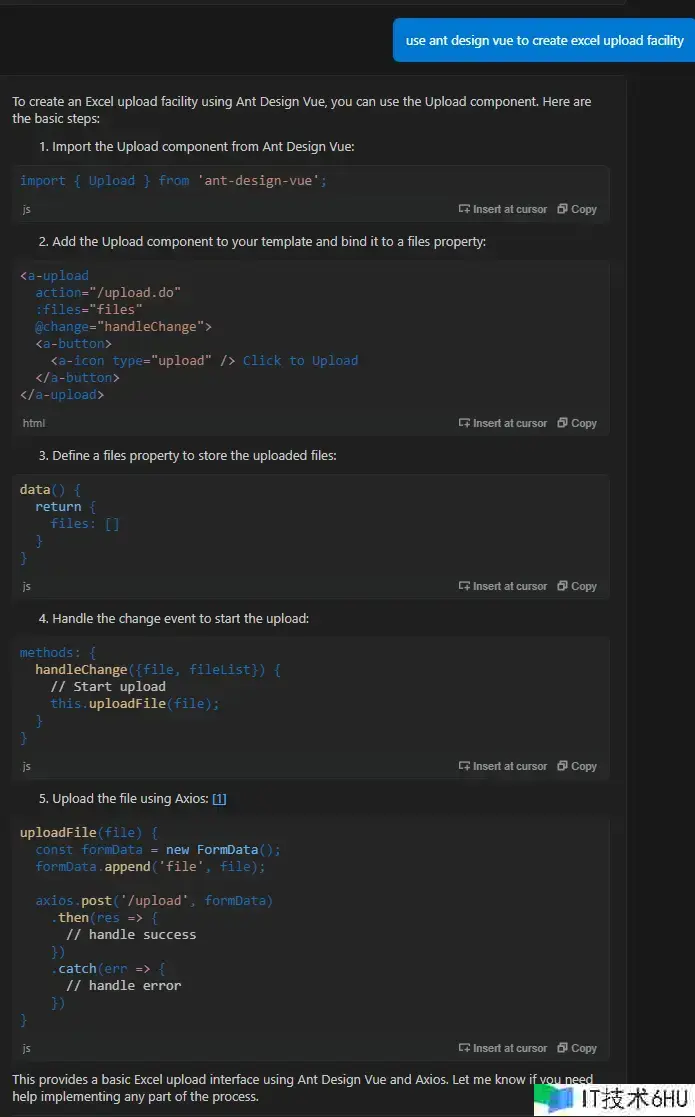
Task: Open the [1] reference link
Action: pyautogui.click(x=219, y=799)
